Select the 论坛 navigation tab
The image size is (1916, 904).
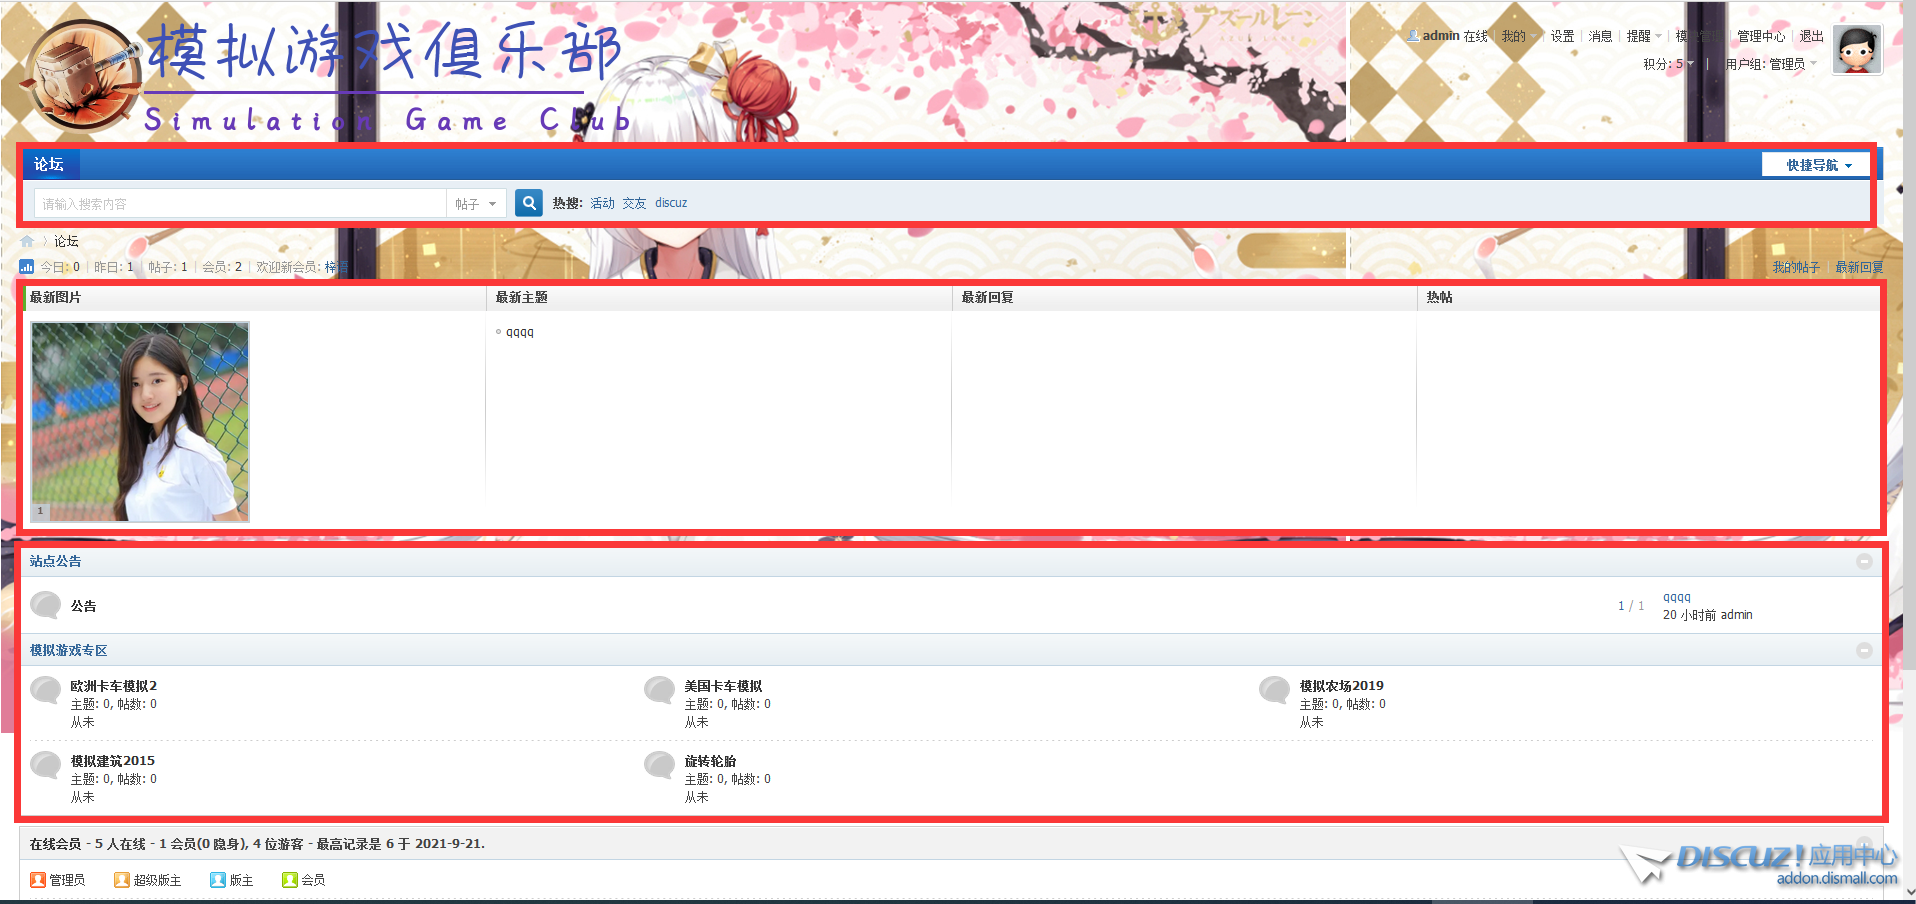coord(49,164)
